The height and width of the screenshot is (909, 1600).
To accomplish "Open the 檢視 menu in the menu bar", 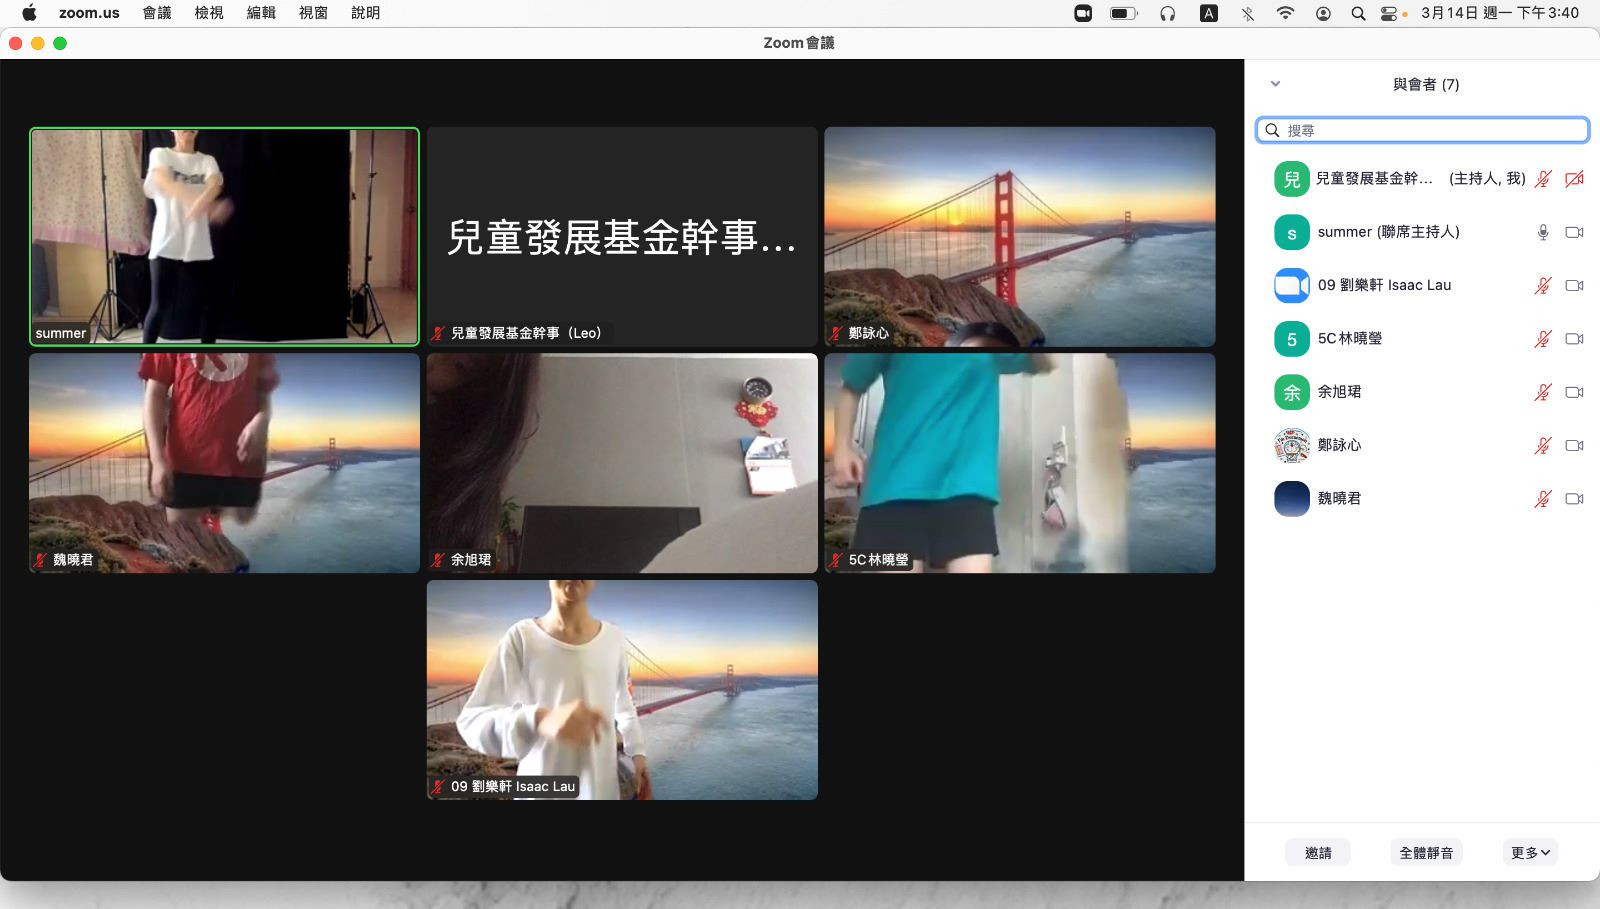I will pos(208,13).
